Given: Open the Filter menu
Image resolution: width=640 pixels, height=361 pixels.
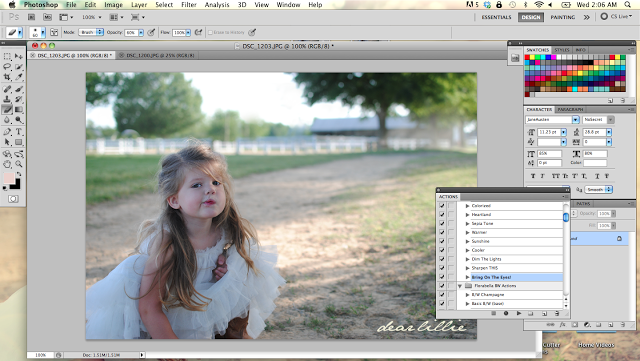Looking at the screenshot, I should click(x=189, y=4).
